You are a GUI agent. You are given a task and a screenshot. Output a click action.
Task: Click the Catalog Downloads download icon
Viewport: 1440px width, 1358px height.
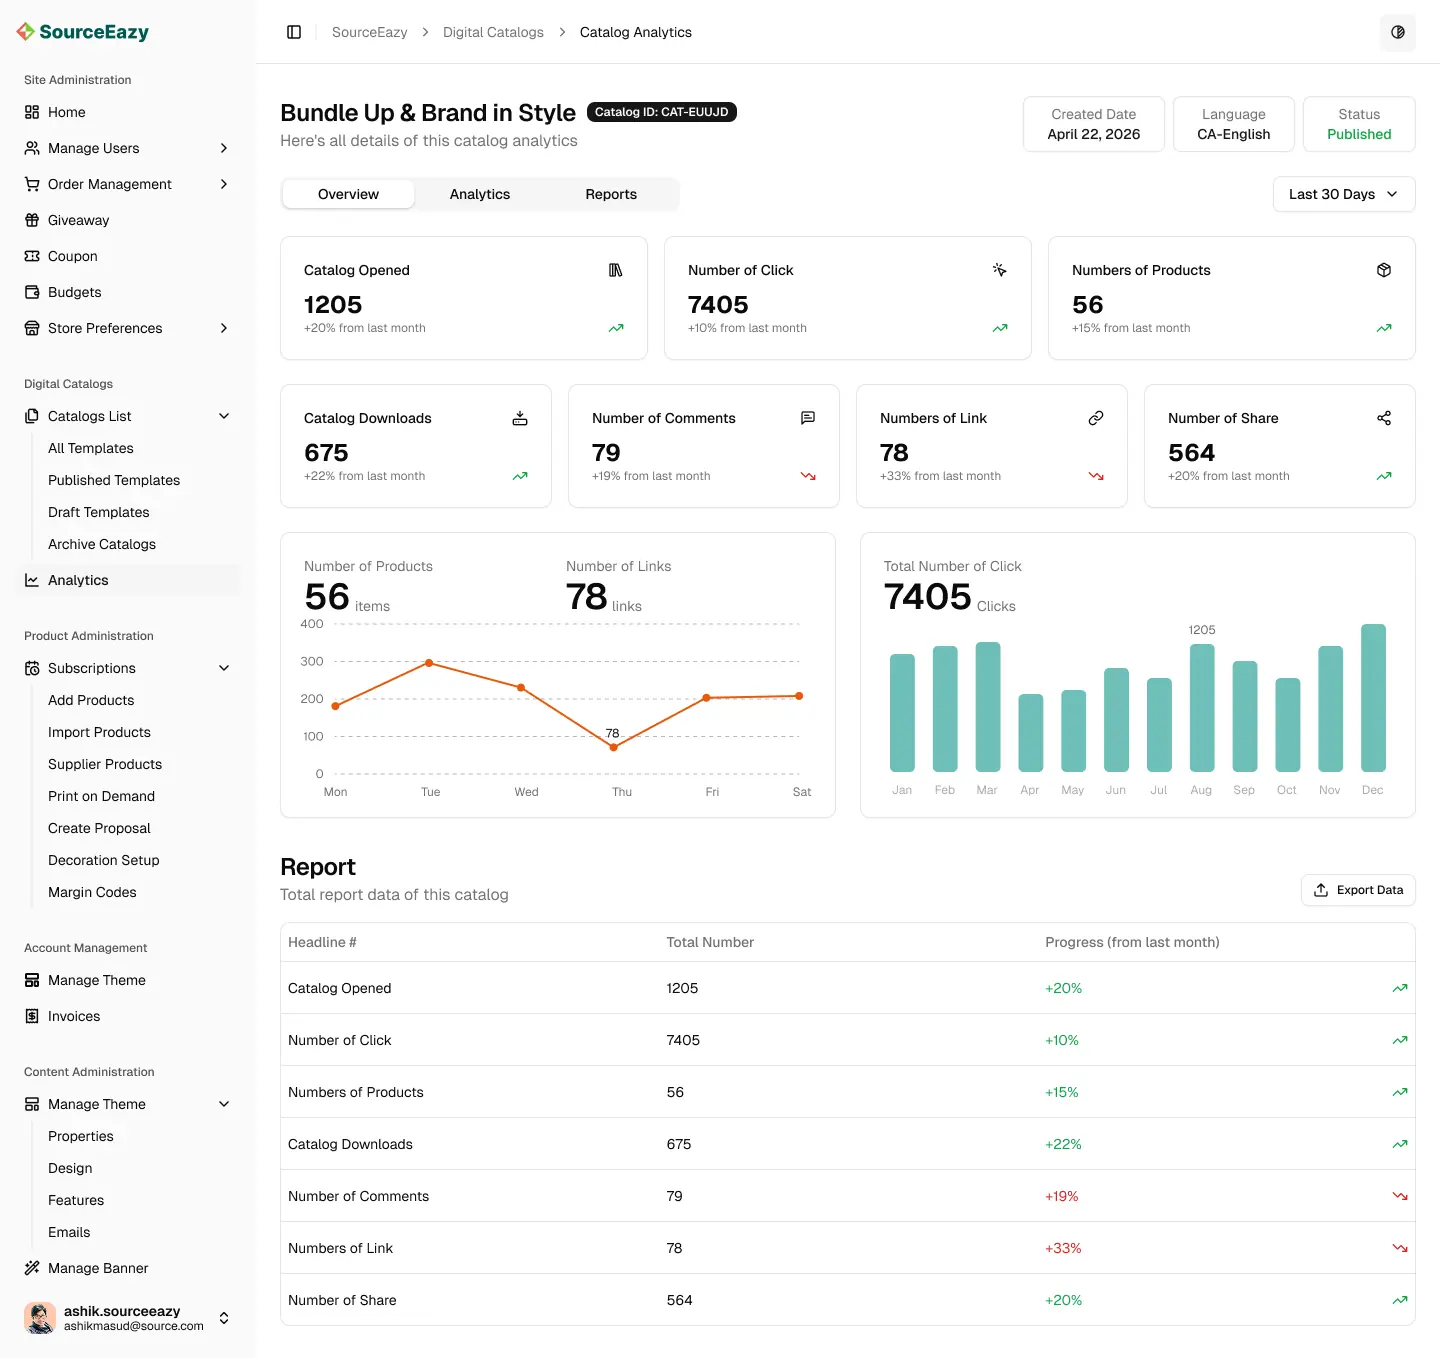(x=520, y=418)
